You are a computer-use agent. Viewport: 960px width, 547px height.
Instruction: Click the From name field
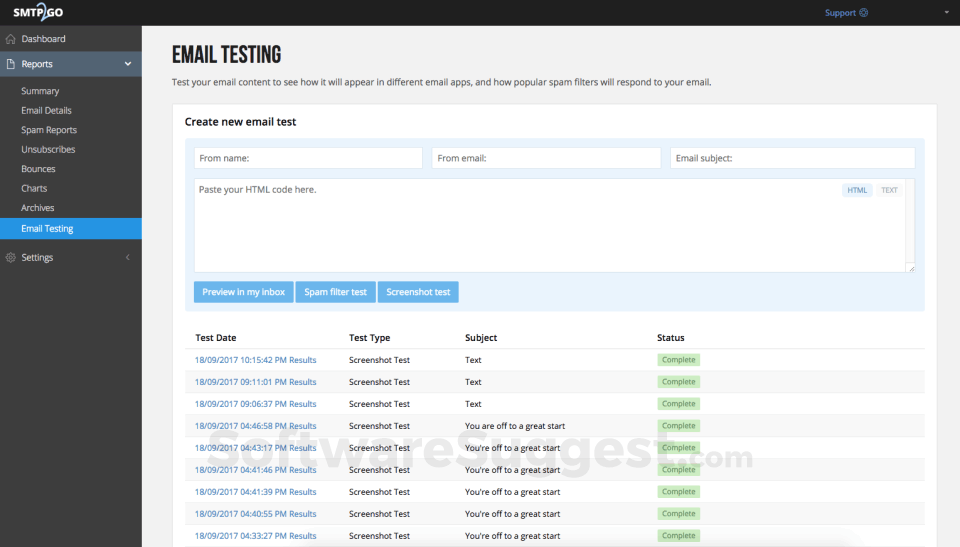click(x=308, y=158)
